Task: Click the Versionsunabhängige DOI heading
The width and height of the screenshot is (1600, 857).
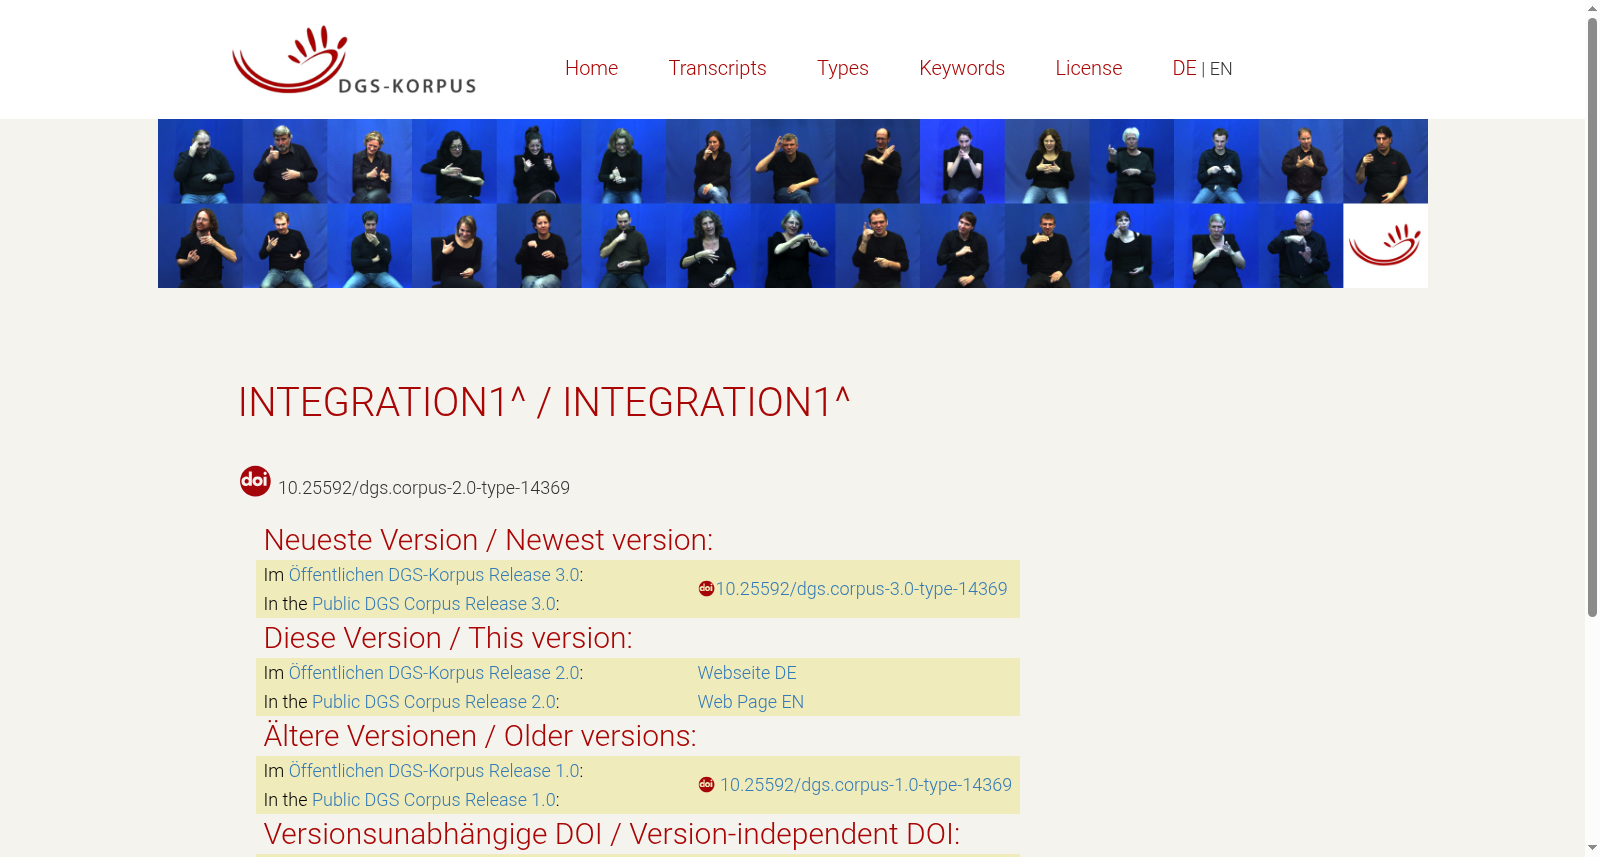Action: click(612, 834)
